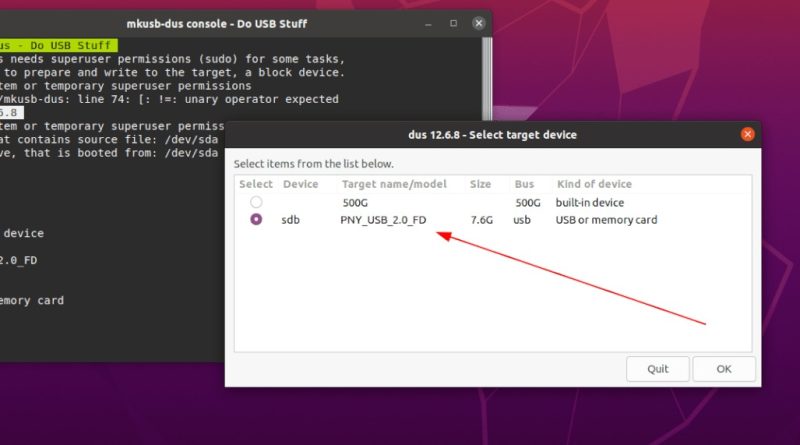This screenshot has height=445, width=800.
Task: Click the console window scrollbar
Action: pyautogui.click(x=487, y=77)
